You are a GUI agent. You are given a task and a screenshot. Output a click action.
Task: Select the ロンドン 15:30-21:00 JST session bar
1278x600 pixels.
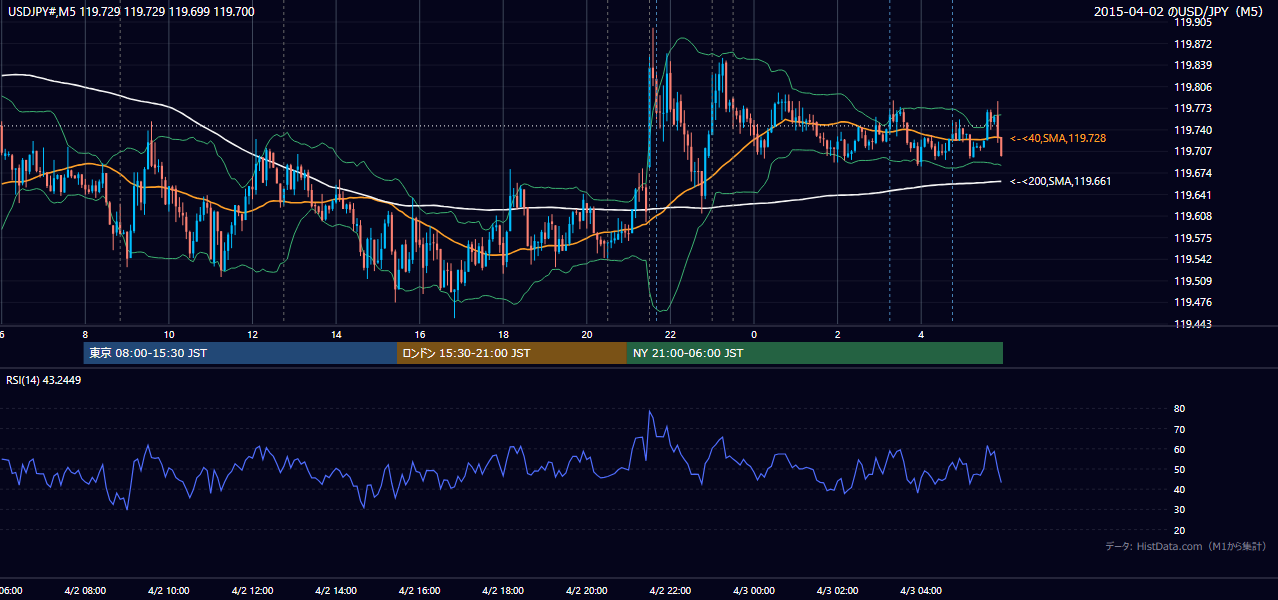coord(512,353)
